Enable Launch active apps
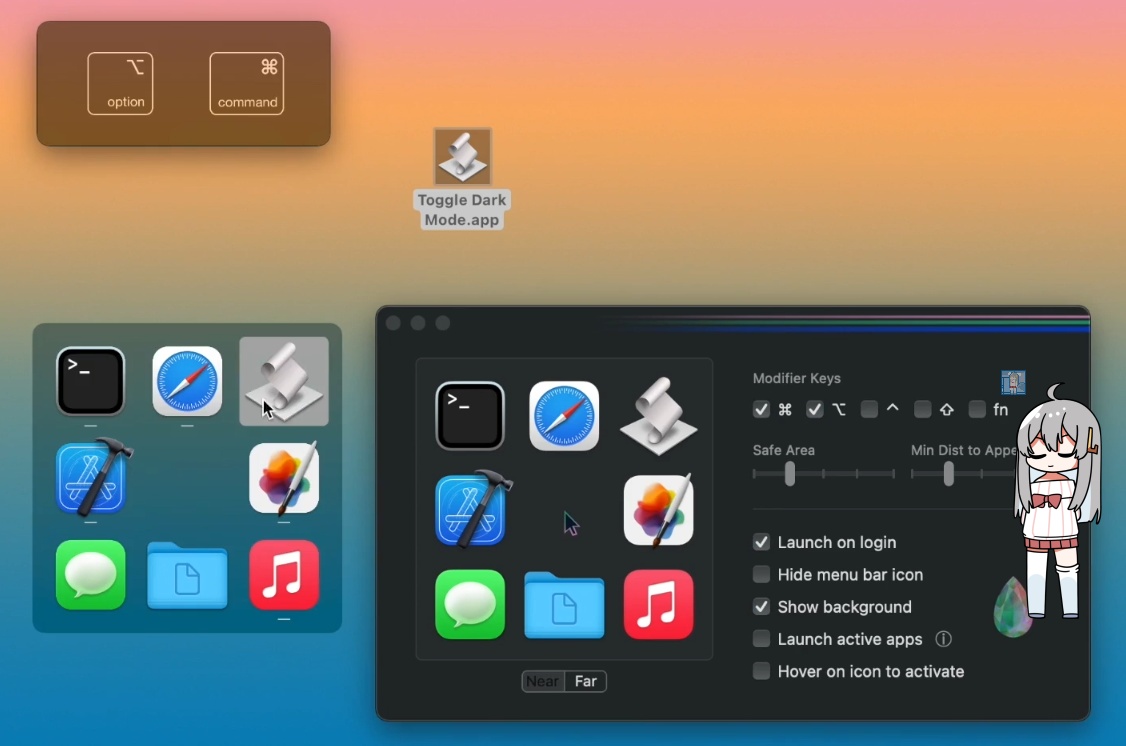 point(760,638)
